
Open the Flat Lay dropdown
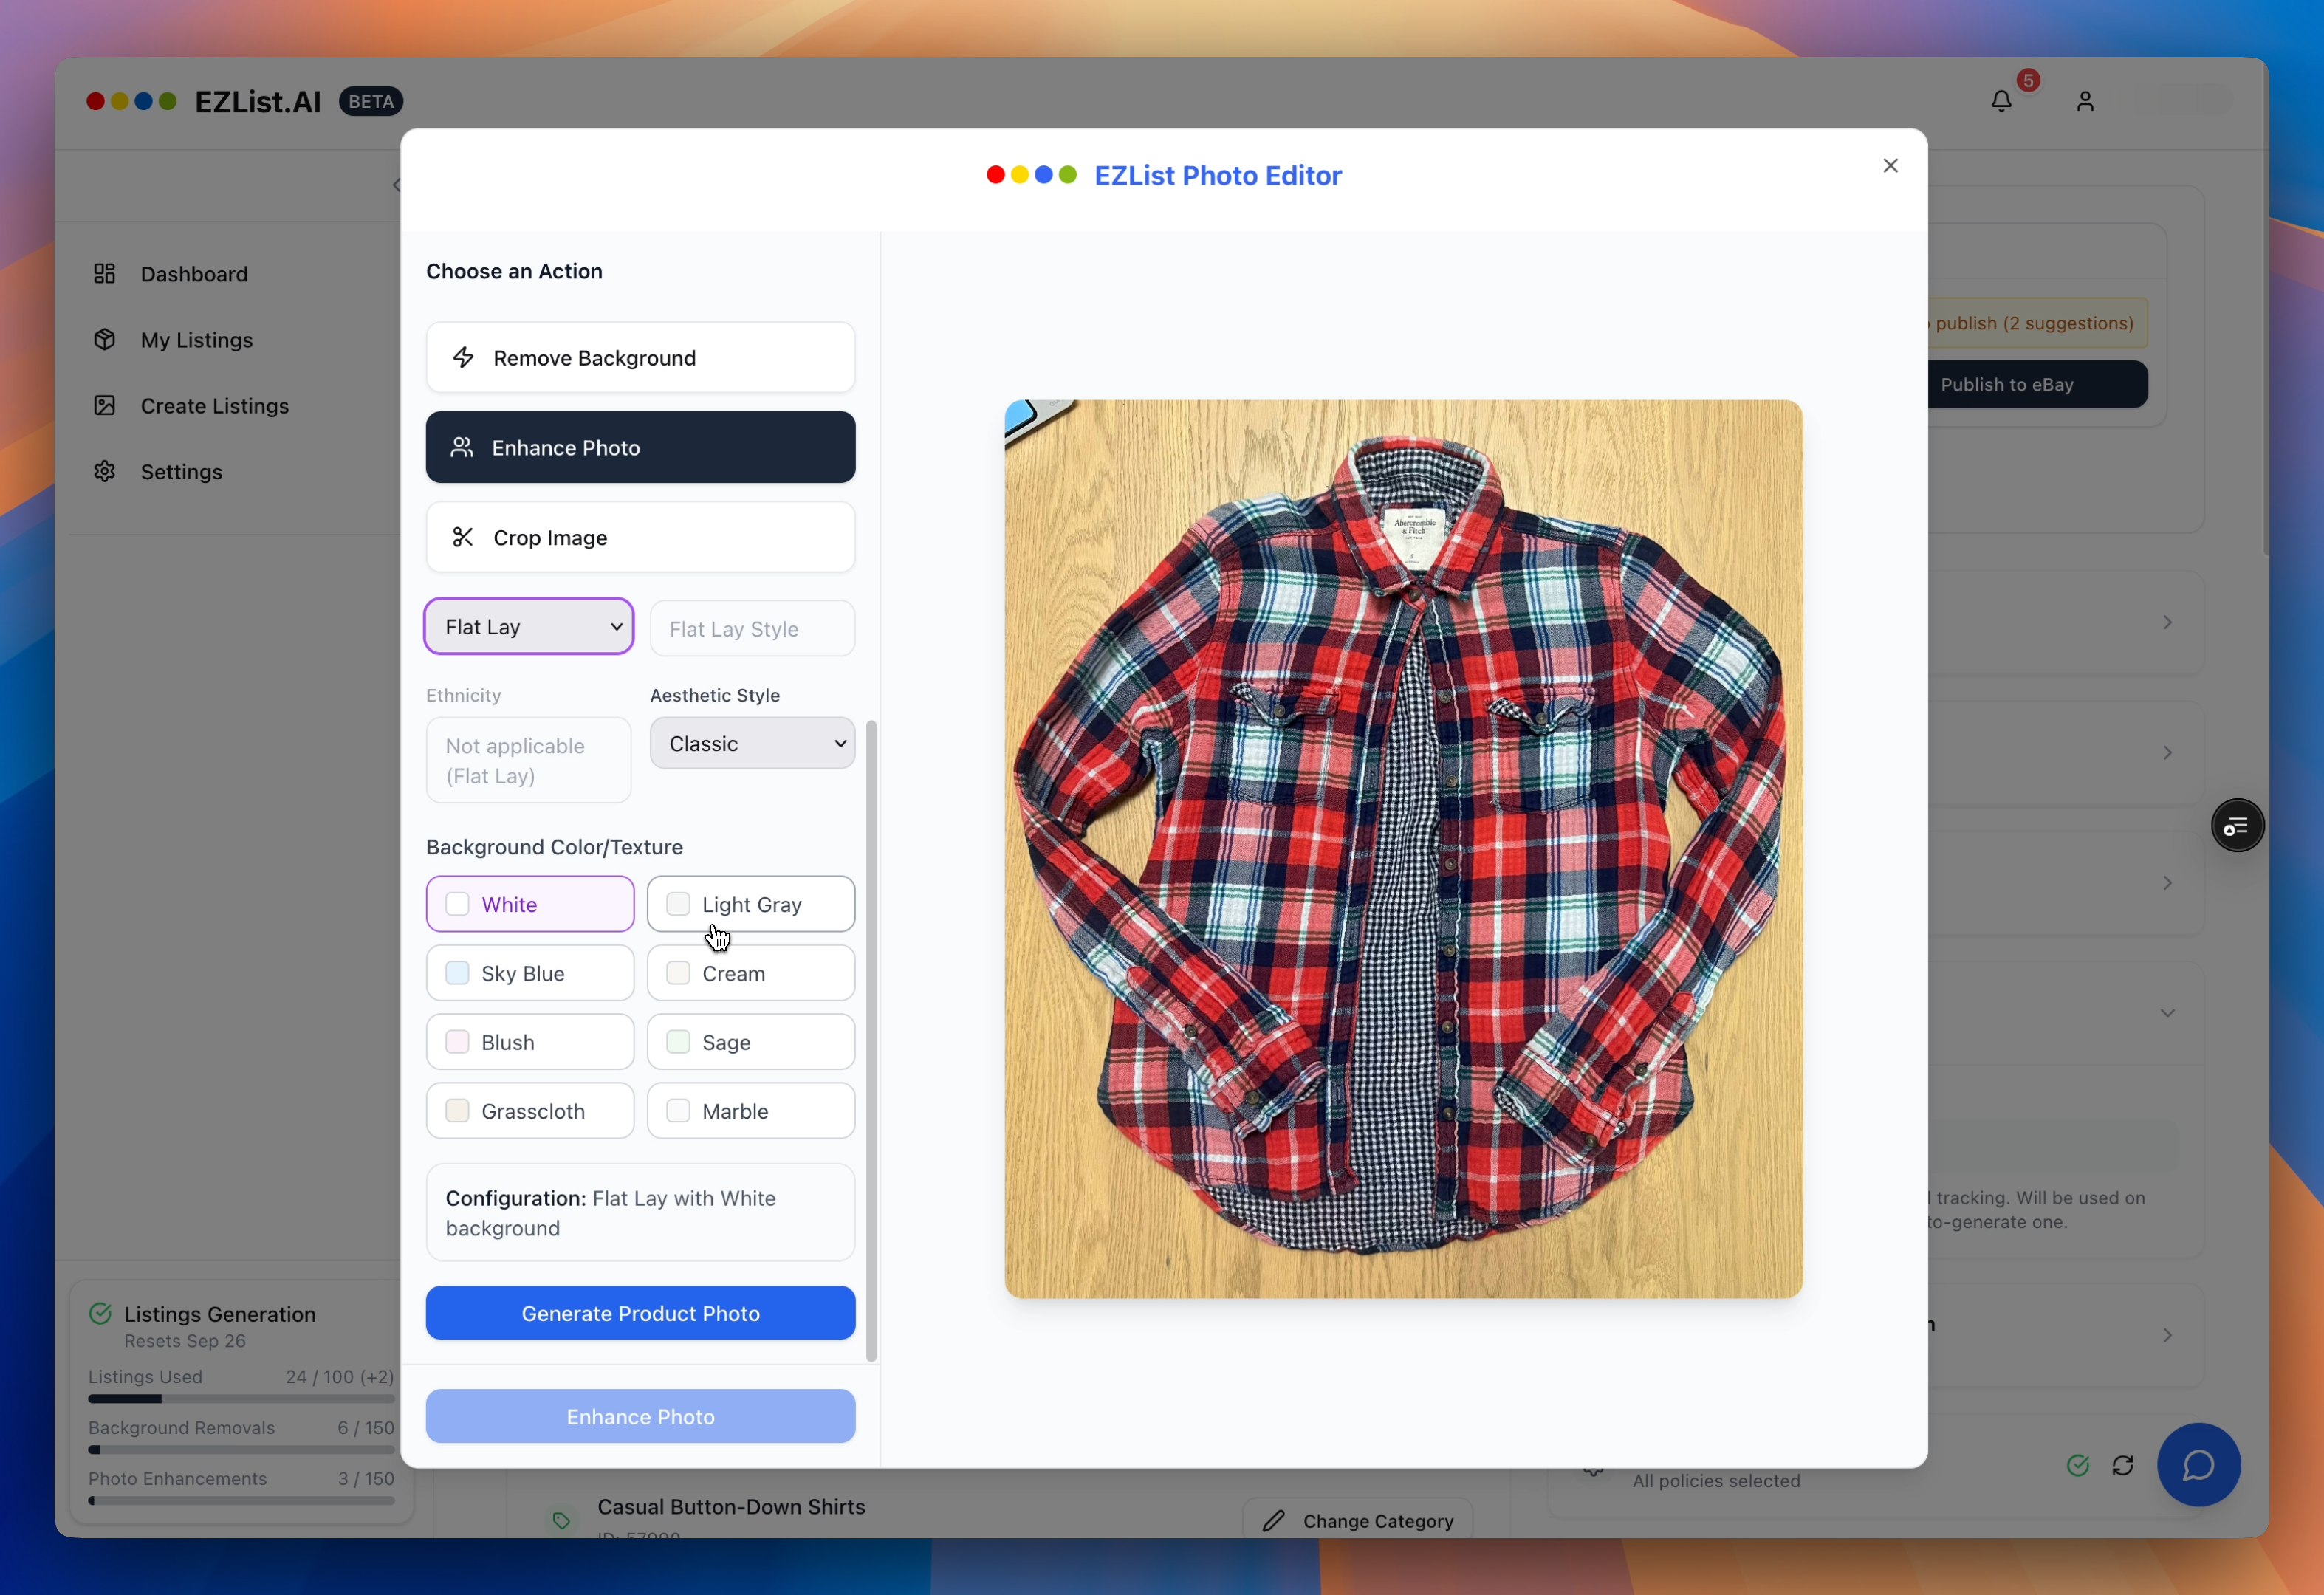click(529, 627)
